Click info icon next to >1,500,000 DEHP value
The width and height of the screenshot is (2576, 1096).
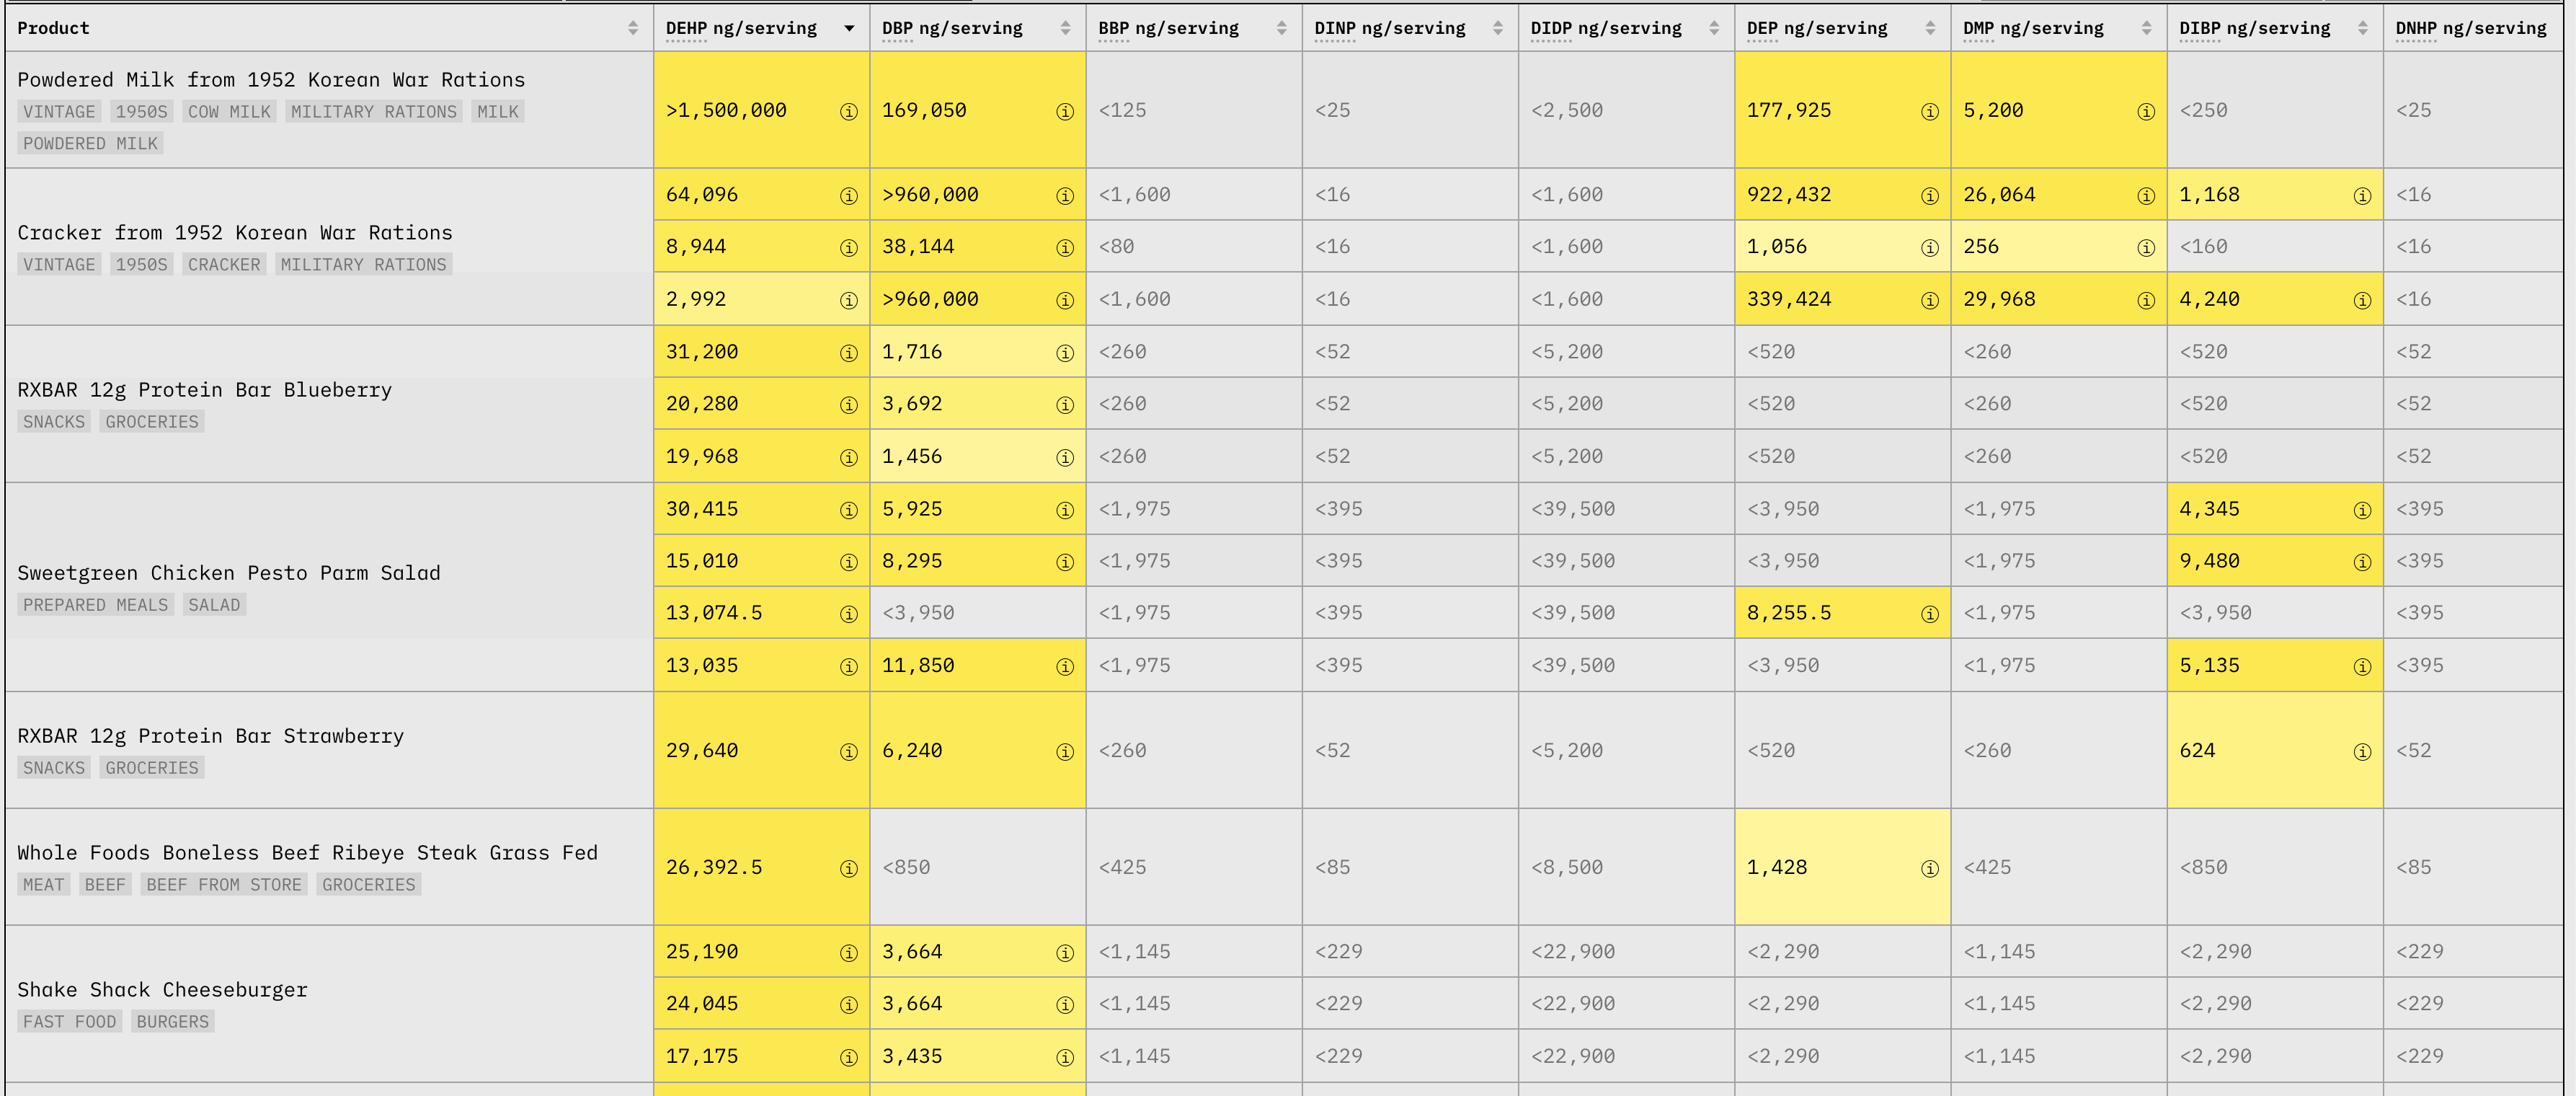coord(848,112)
